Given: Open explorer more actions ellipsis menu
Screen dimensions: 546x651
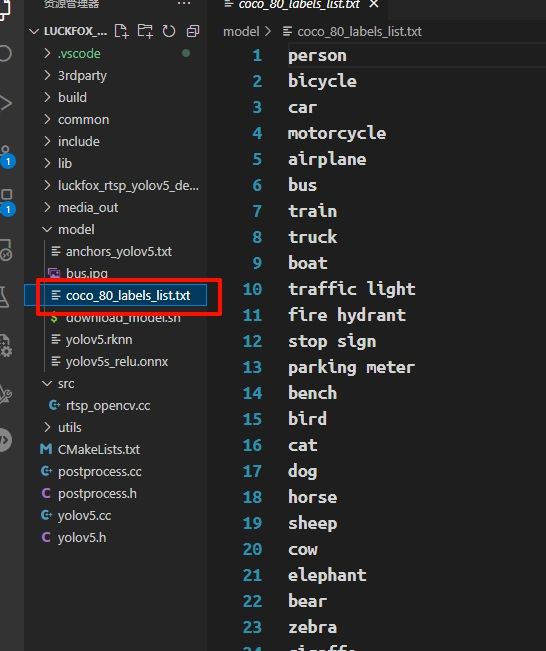Looking at the screenshot, I should (x=184, y=4).
